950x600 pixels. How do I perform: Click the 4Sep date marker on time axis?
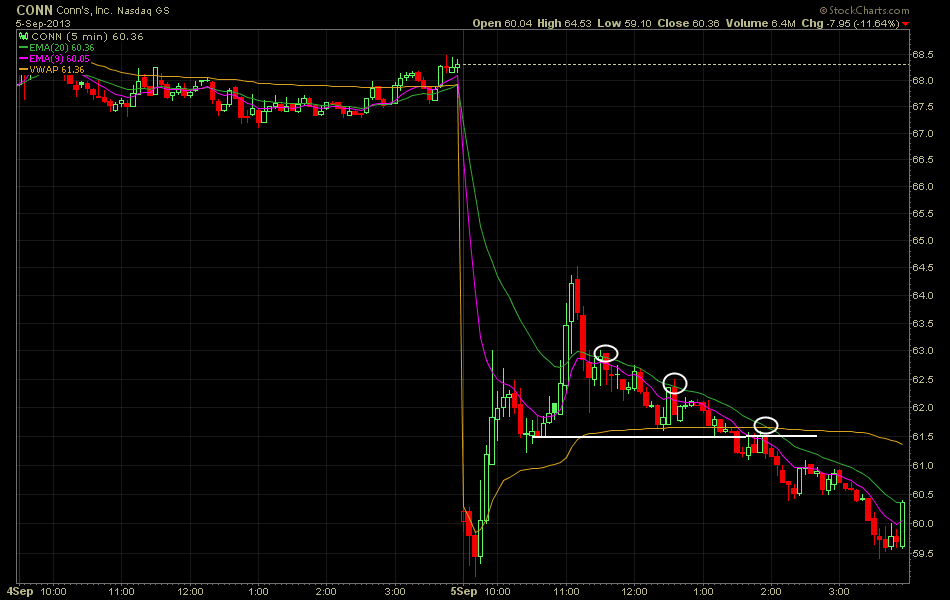click(x=20, y=592)
